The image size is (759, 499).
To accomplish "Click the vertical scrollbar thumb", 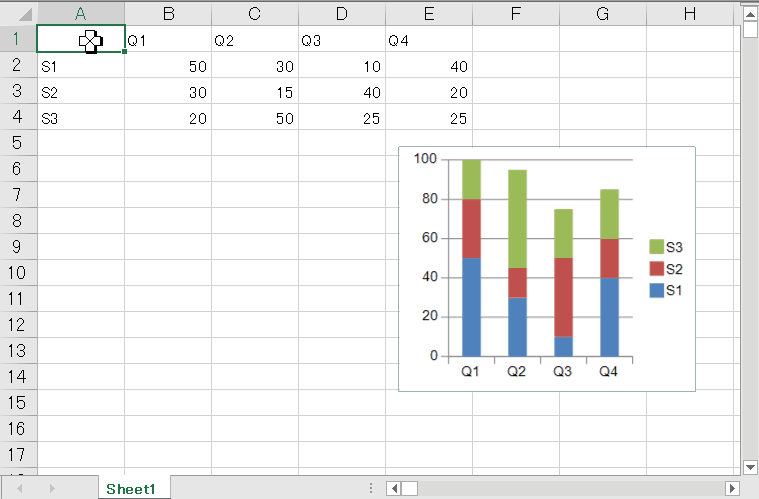I will pos(750,29).
